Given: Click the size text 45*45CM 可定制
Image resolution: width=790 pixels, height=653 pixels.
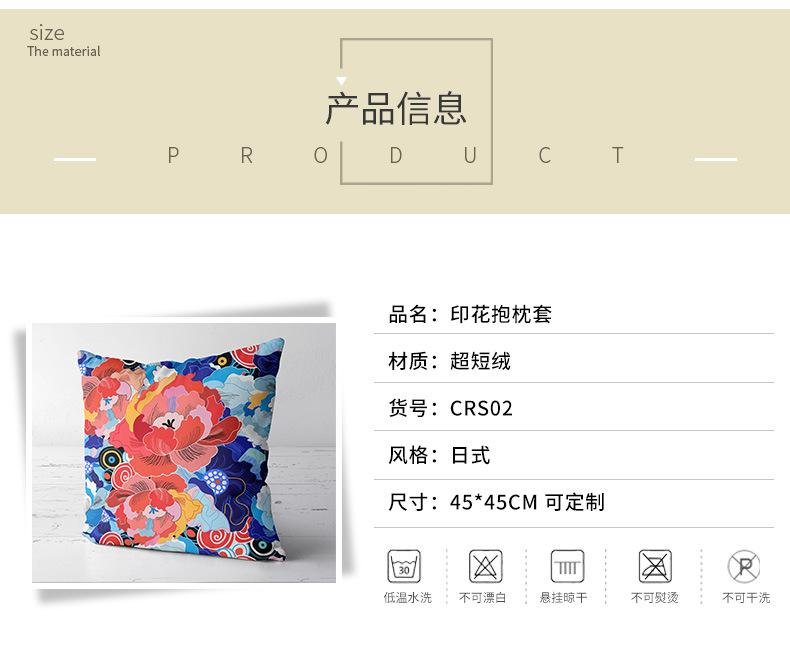Looking at the screenshot, I should tap(527, 502).
